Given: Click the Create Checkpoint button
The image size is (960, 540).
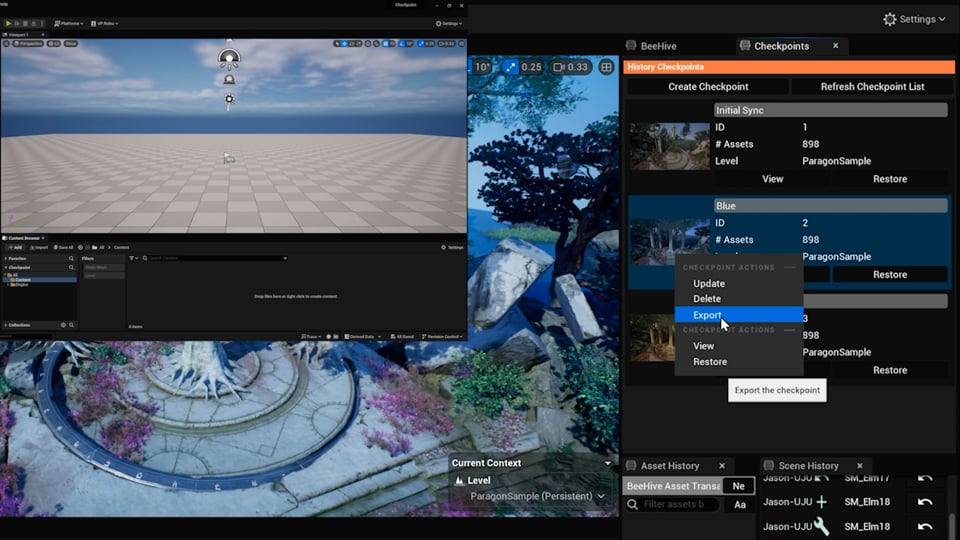Looking at the screenshot, I should tap(708, 86).
